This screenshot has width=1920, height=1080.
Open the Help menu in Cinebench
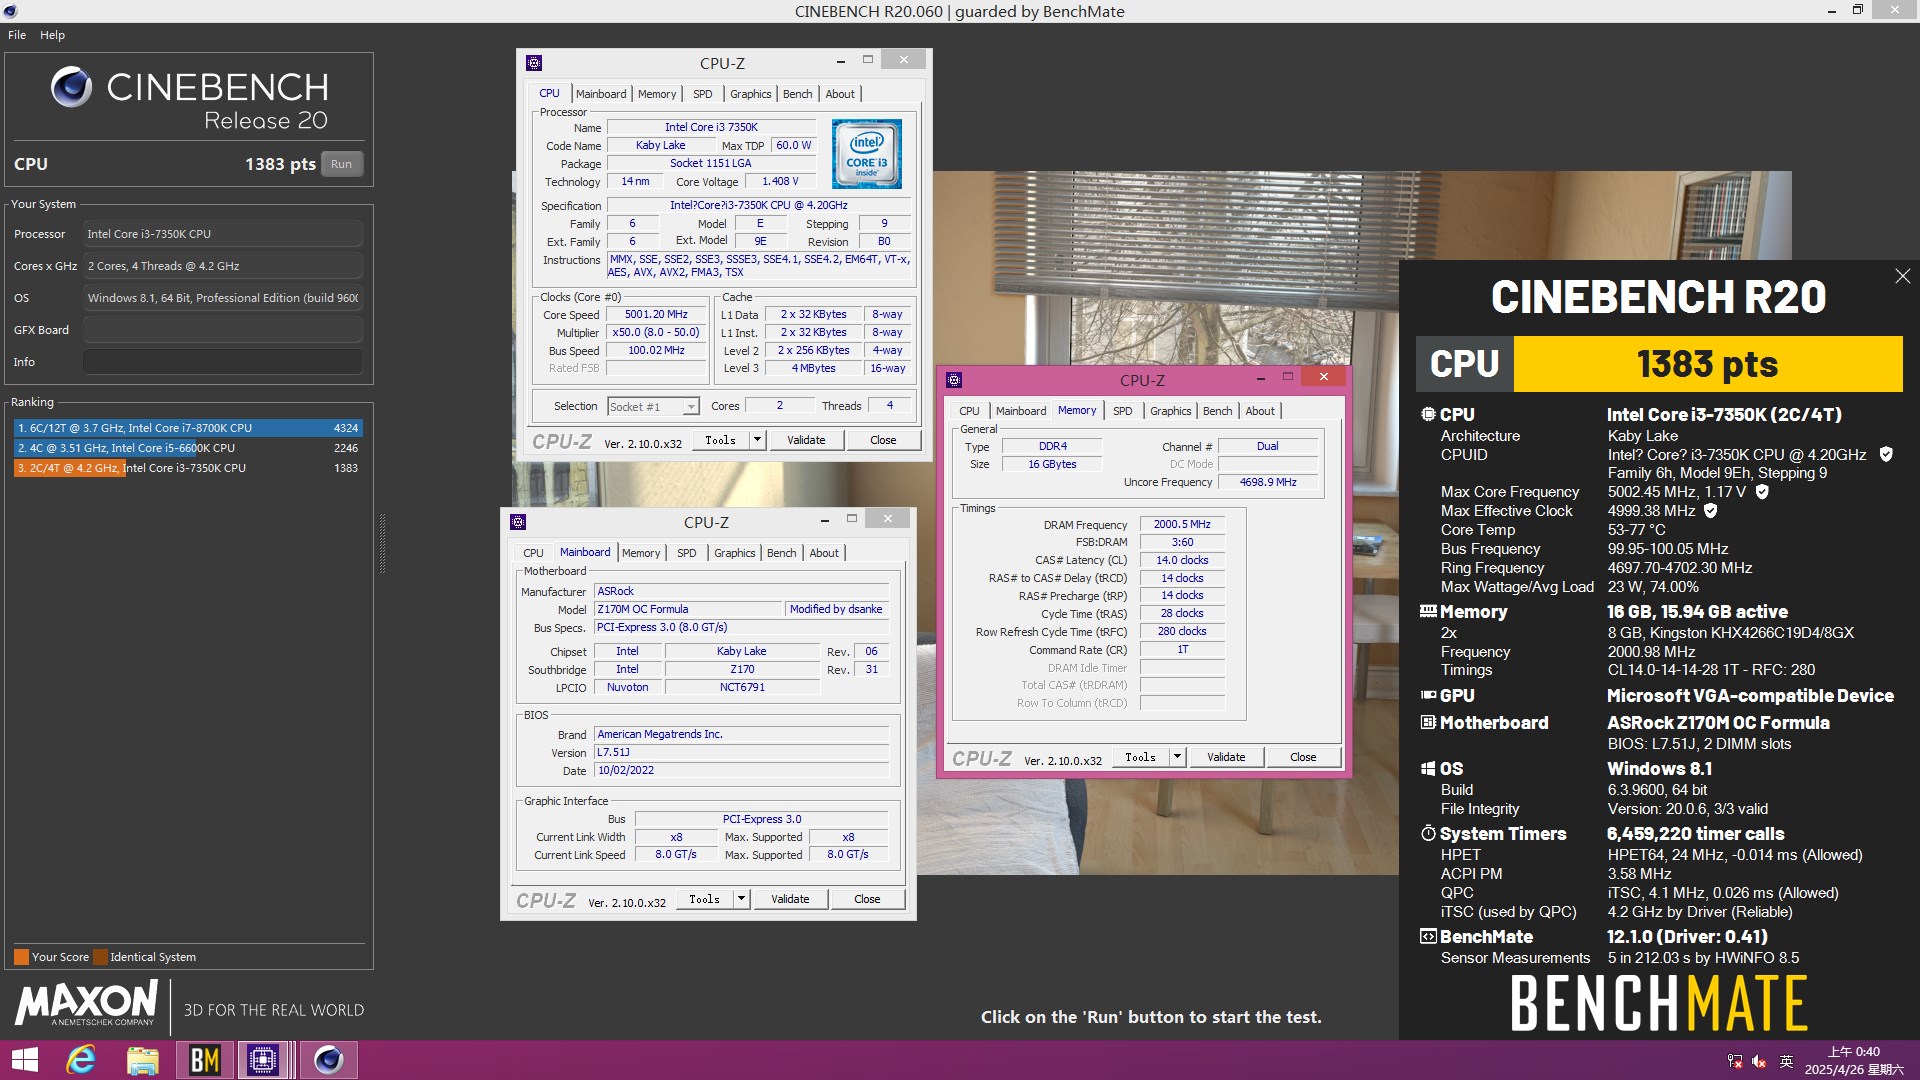pos(52,35)
